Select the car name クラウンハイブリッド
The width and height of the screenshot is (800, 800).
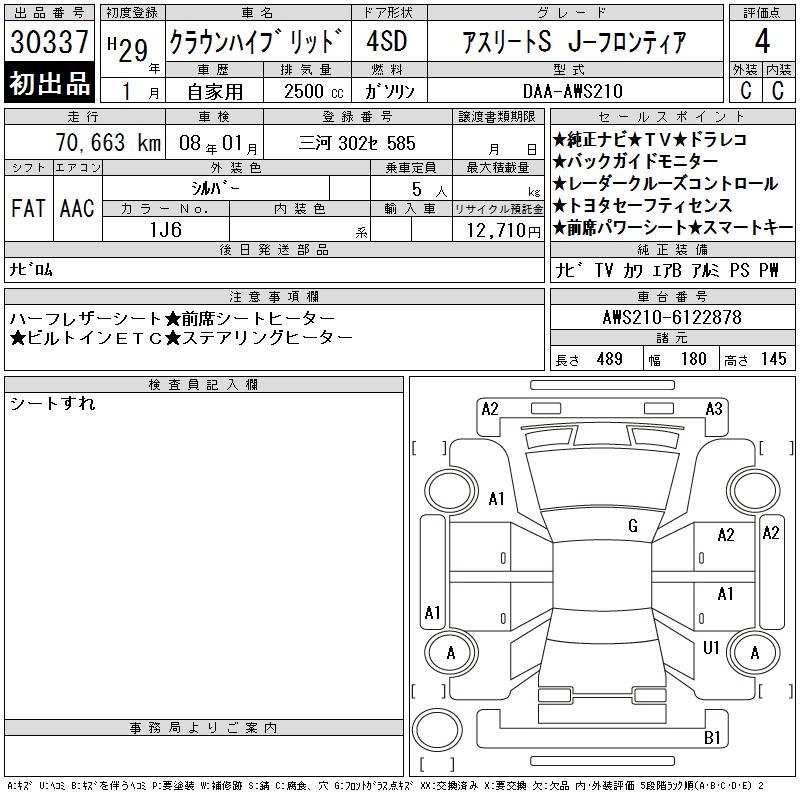256,41
